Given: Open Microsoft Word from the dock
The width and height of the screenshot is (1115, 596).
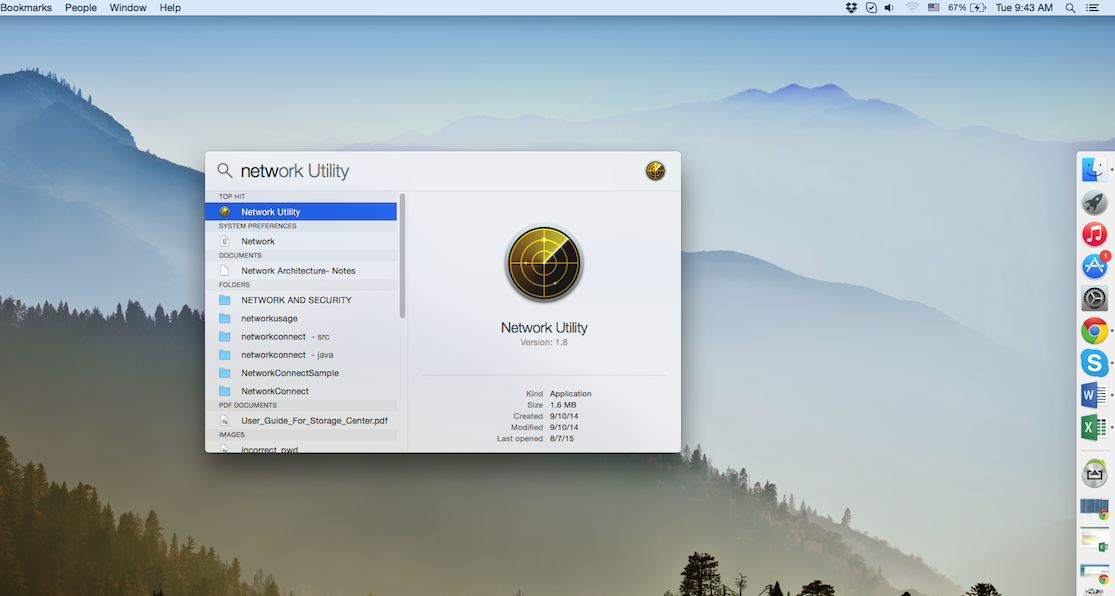Looking at the screenshot, I should pyautogui.click(x=1094, y=395).
